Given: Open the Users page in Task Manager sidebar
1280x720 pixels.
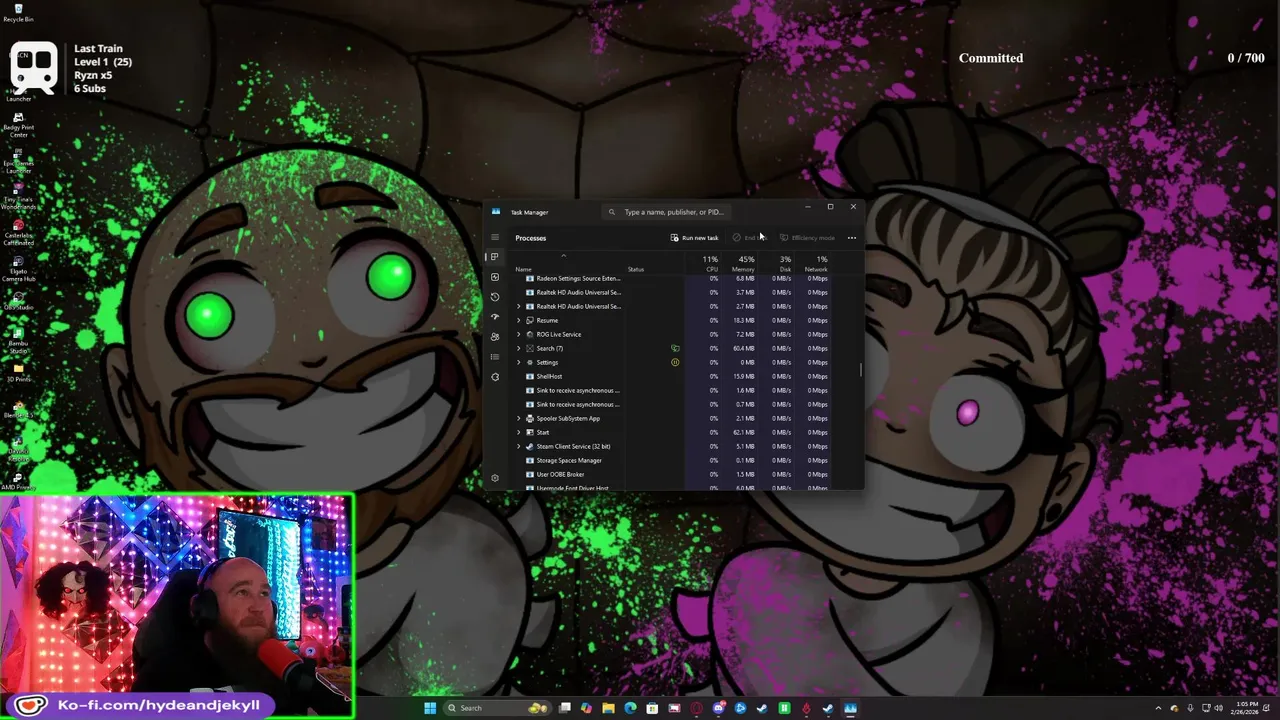Looking at the screenshot, I should point(495,337).
